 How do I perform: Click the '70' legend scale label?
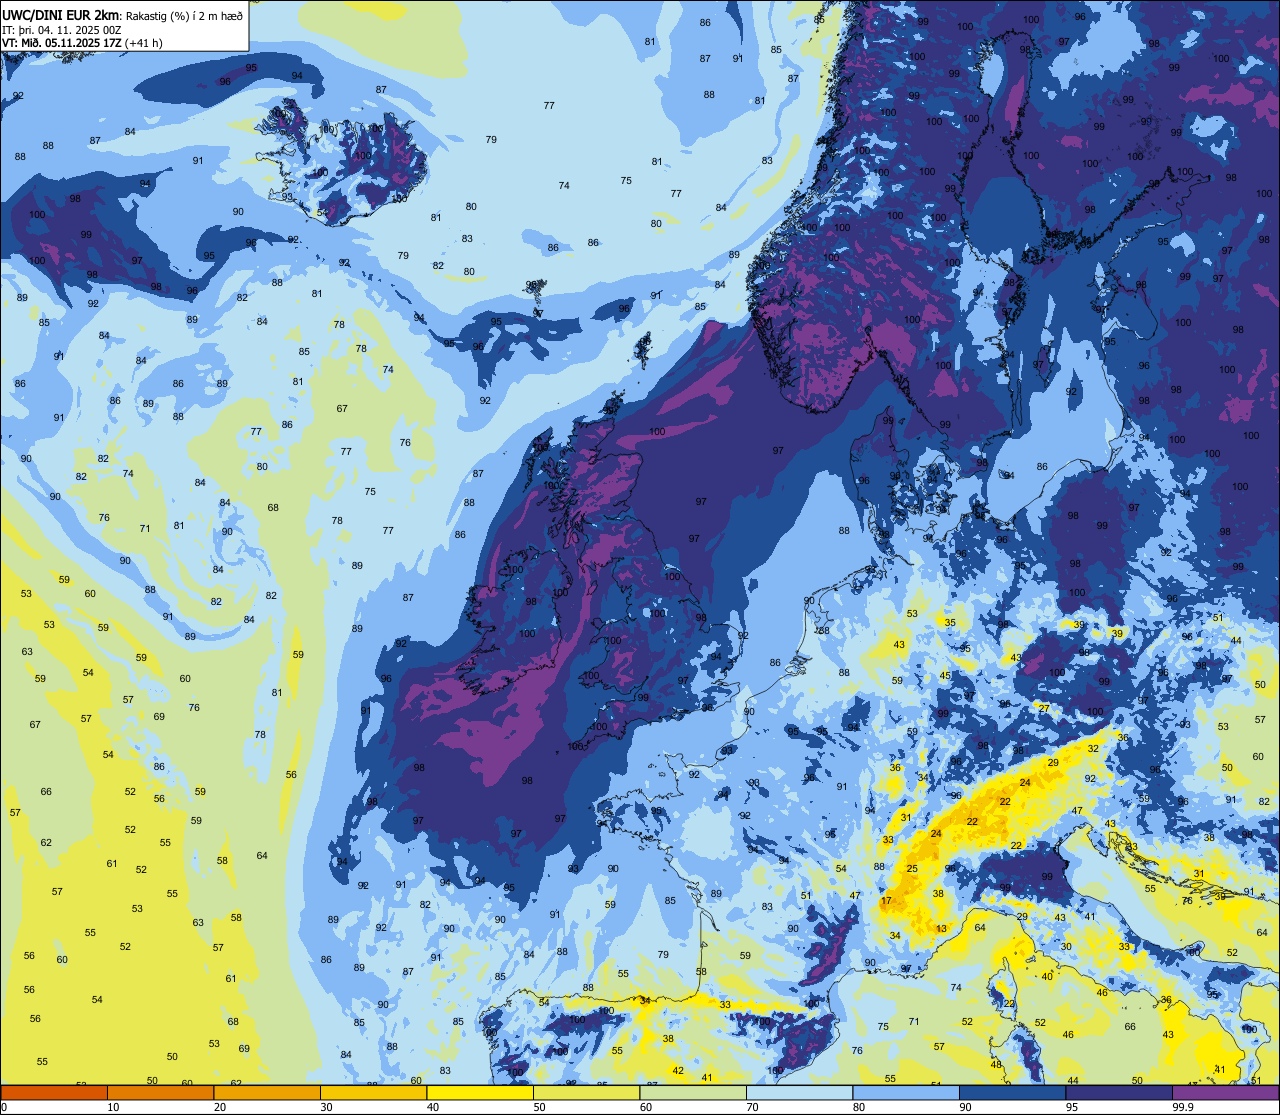(752, 1107)
